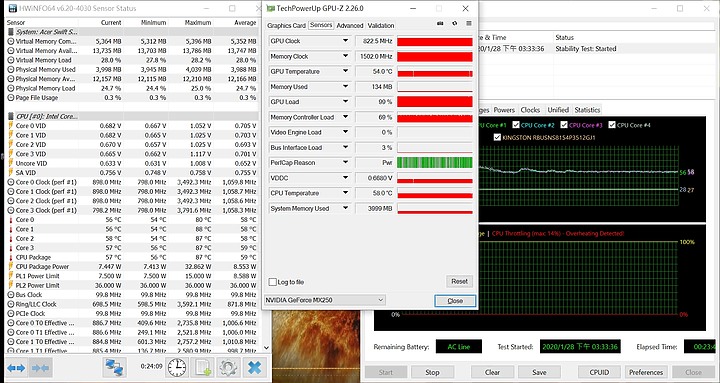Click the Reset button in GPU-Z
The image size is (720, 383).
pyautogui.click(x=459, y=281)
